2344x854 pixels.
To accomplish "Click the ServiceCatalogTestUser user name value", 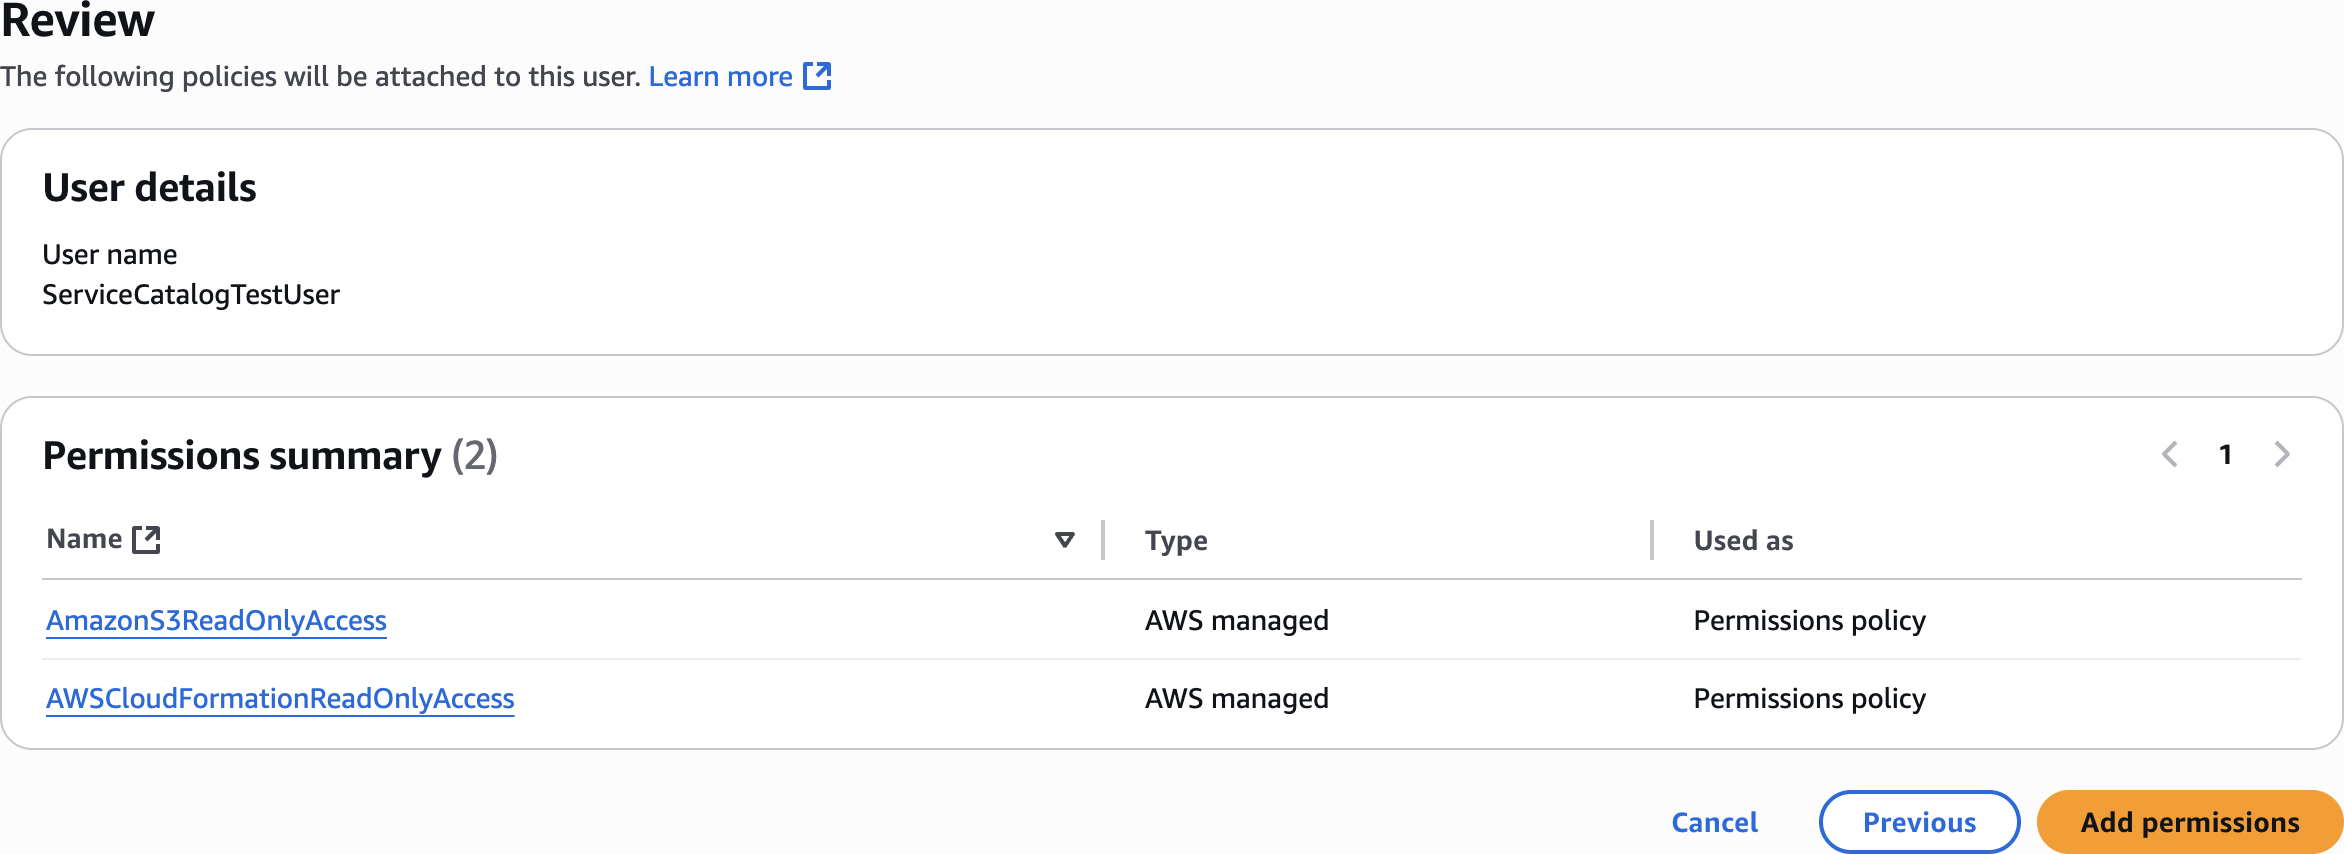I will (x=191, y=295).
